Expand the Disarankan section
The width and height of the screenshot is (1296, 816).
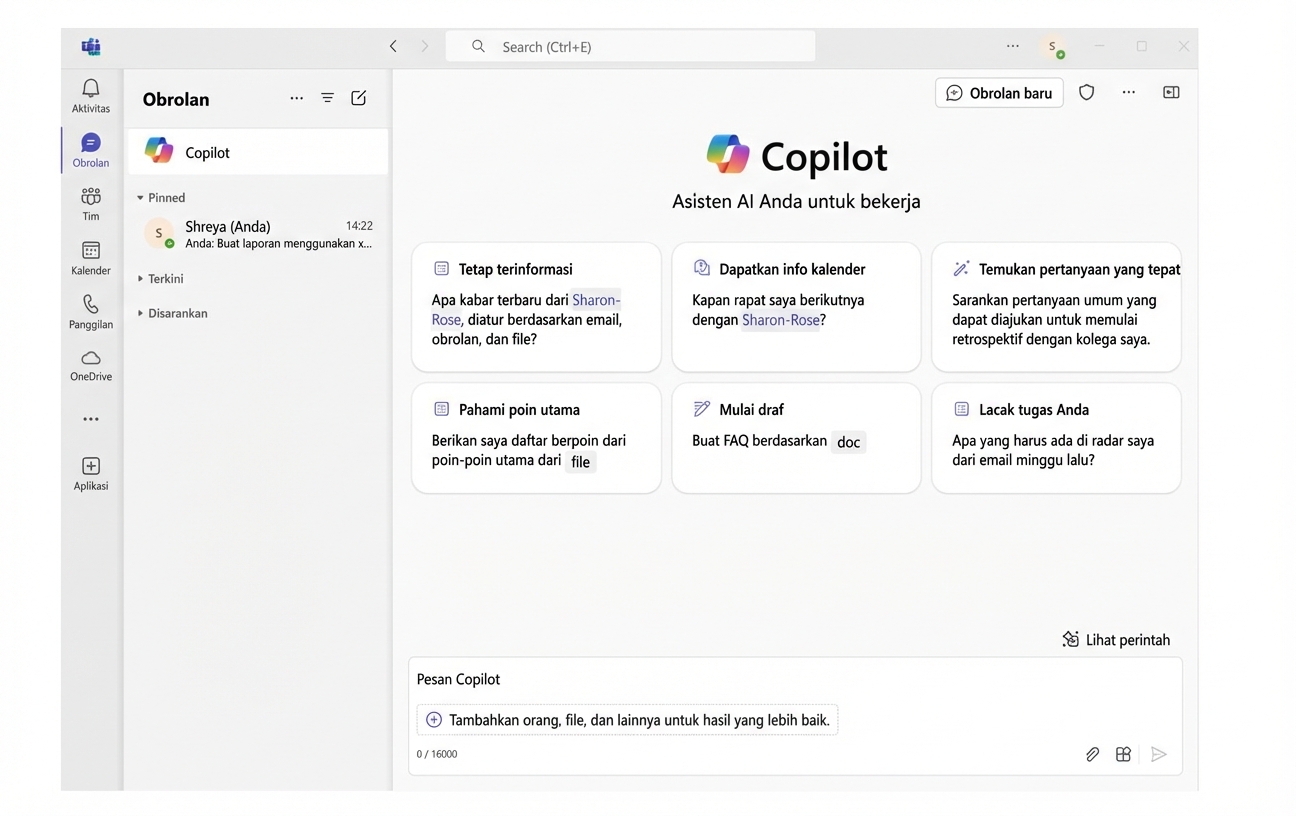tap(175, 313)
